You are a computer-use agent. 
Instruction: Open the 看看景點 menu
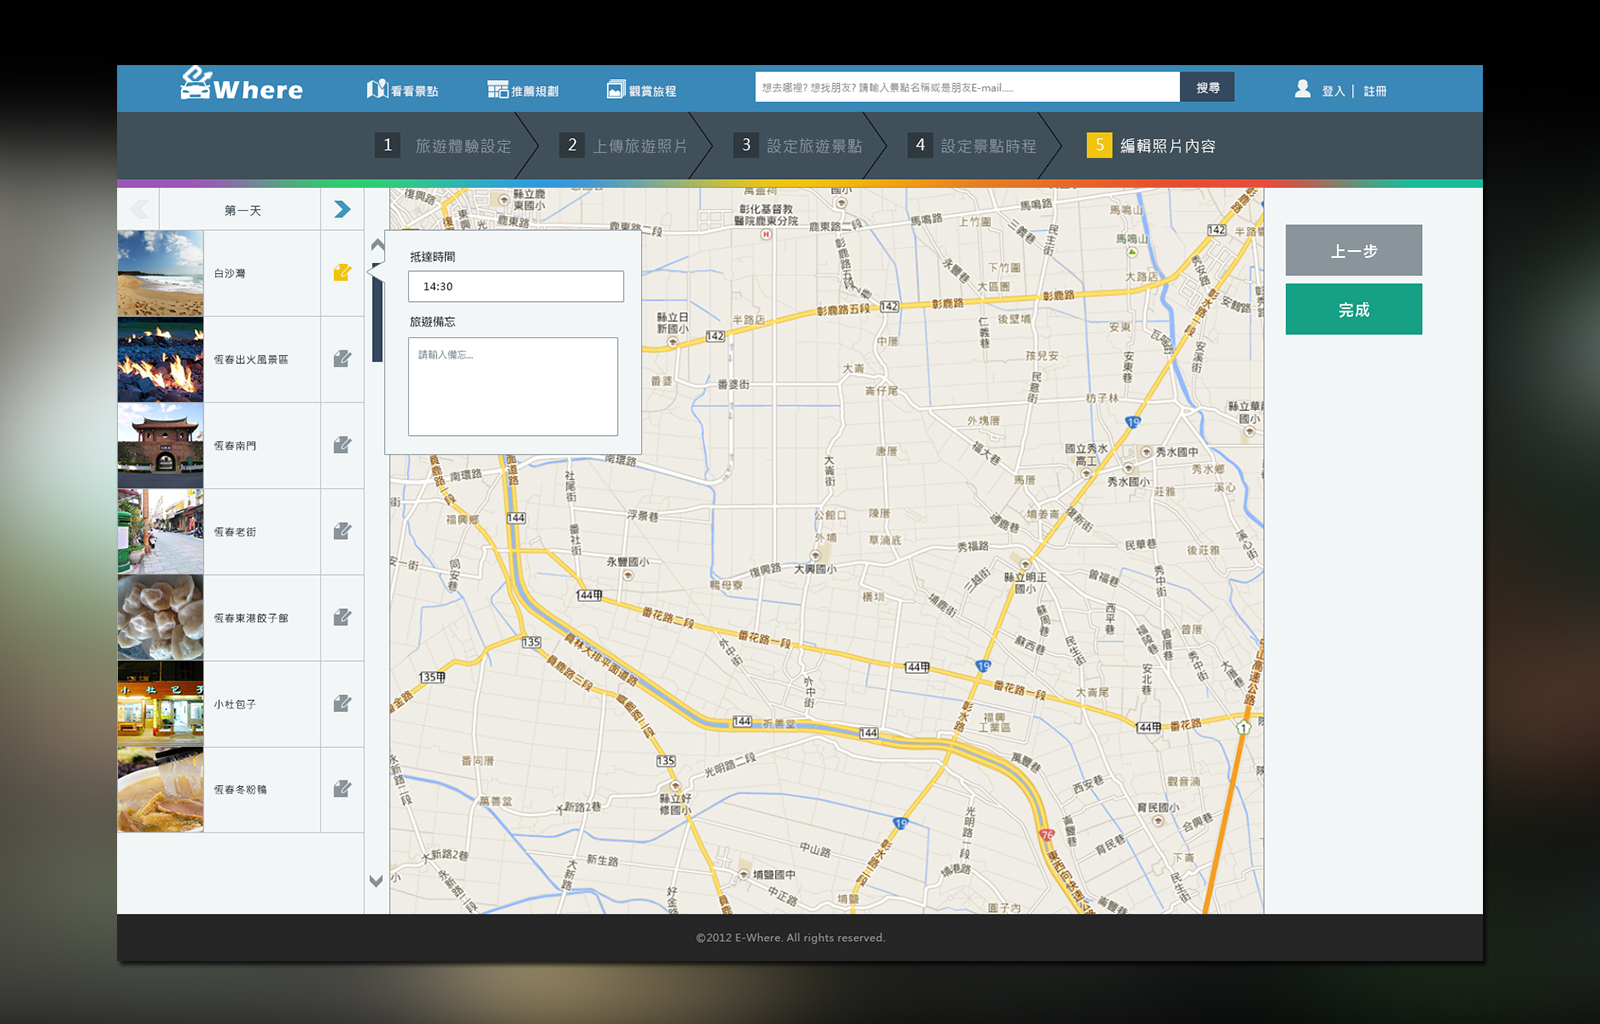403,90
